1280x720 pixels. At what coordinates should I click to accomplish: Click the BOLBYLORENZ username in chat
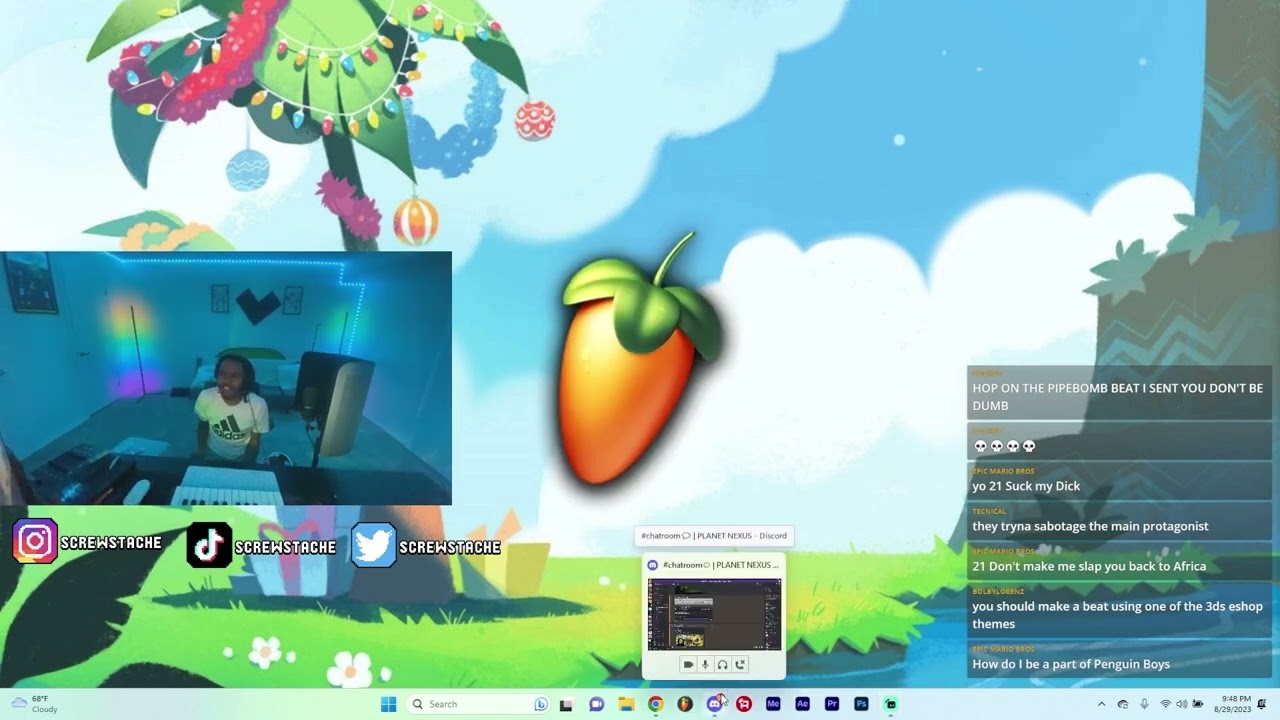pos(996,591)
